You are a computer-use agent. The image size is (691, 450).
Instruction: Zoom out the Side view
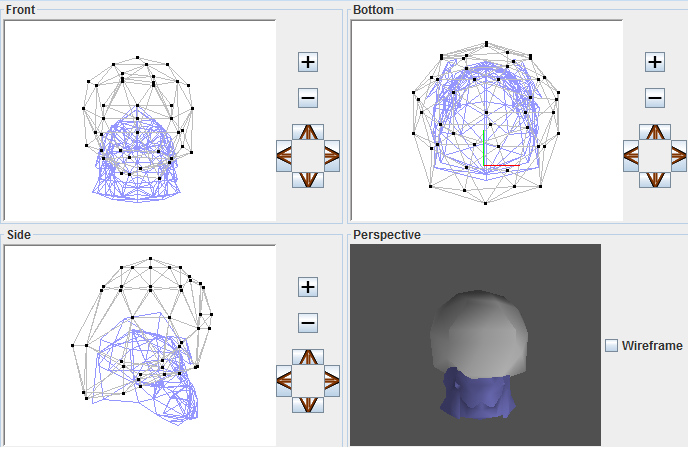(308, 323)
